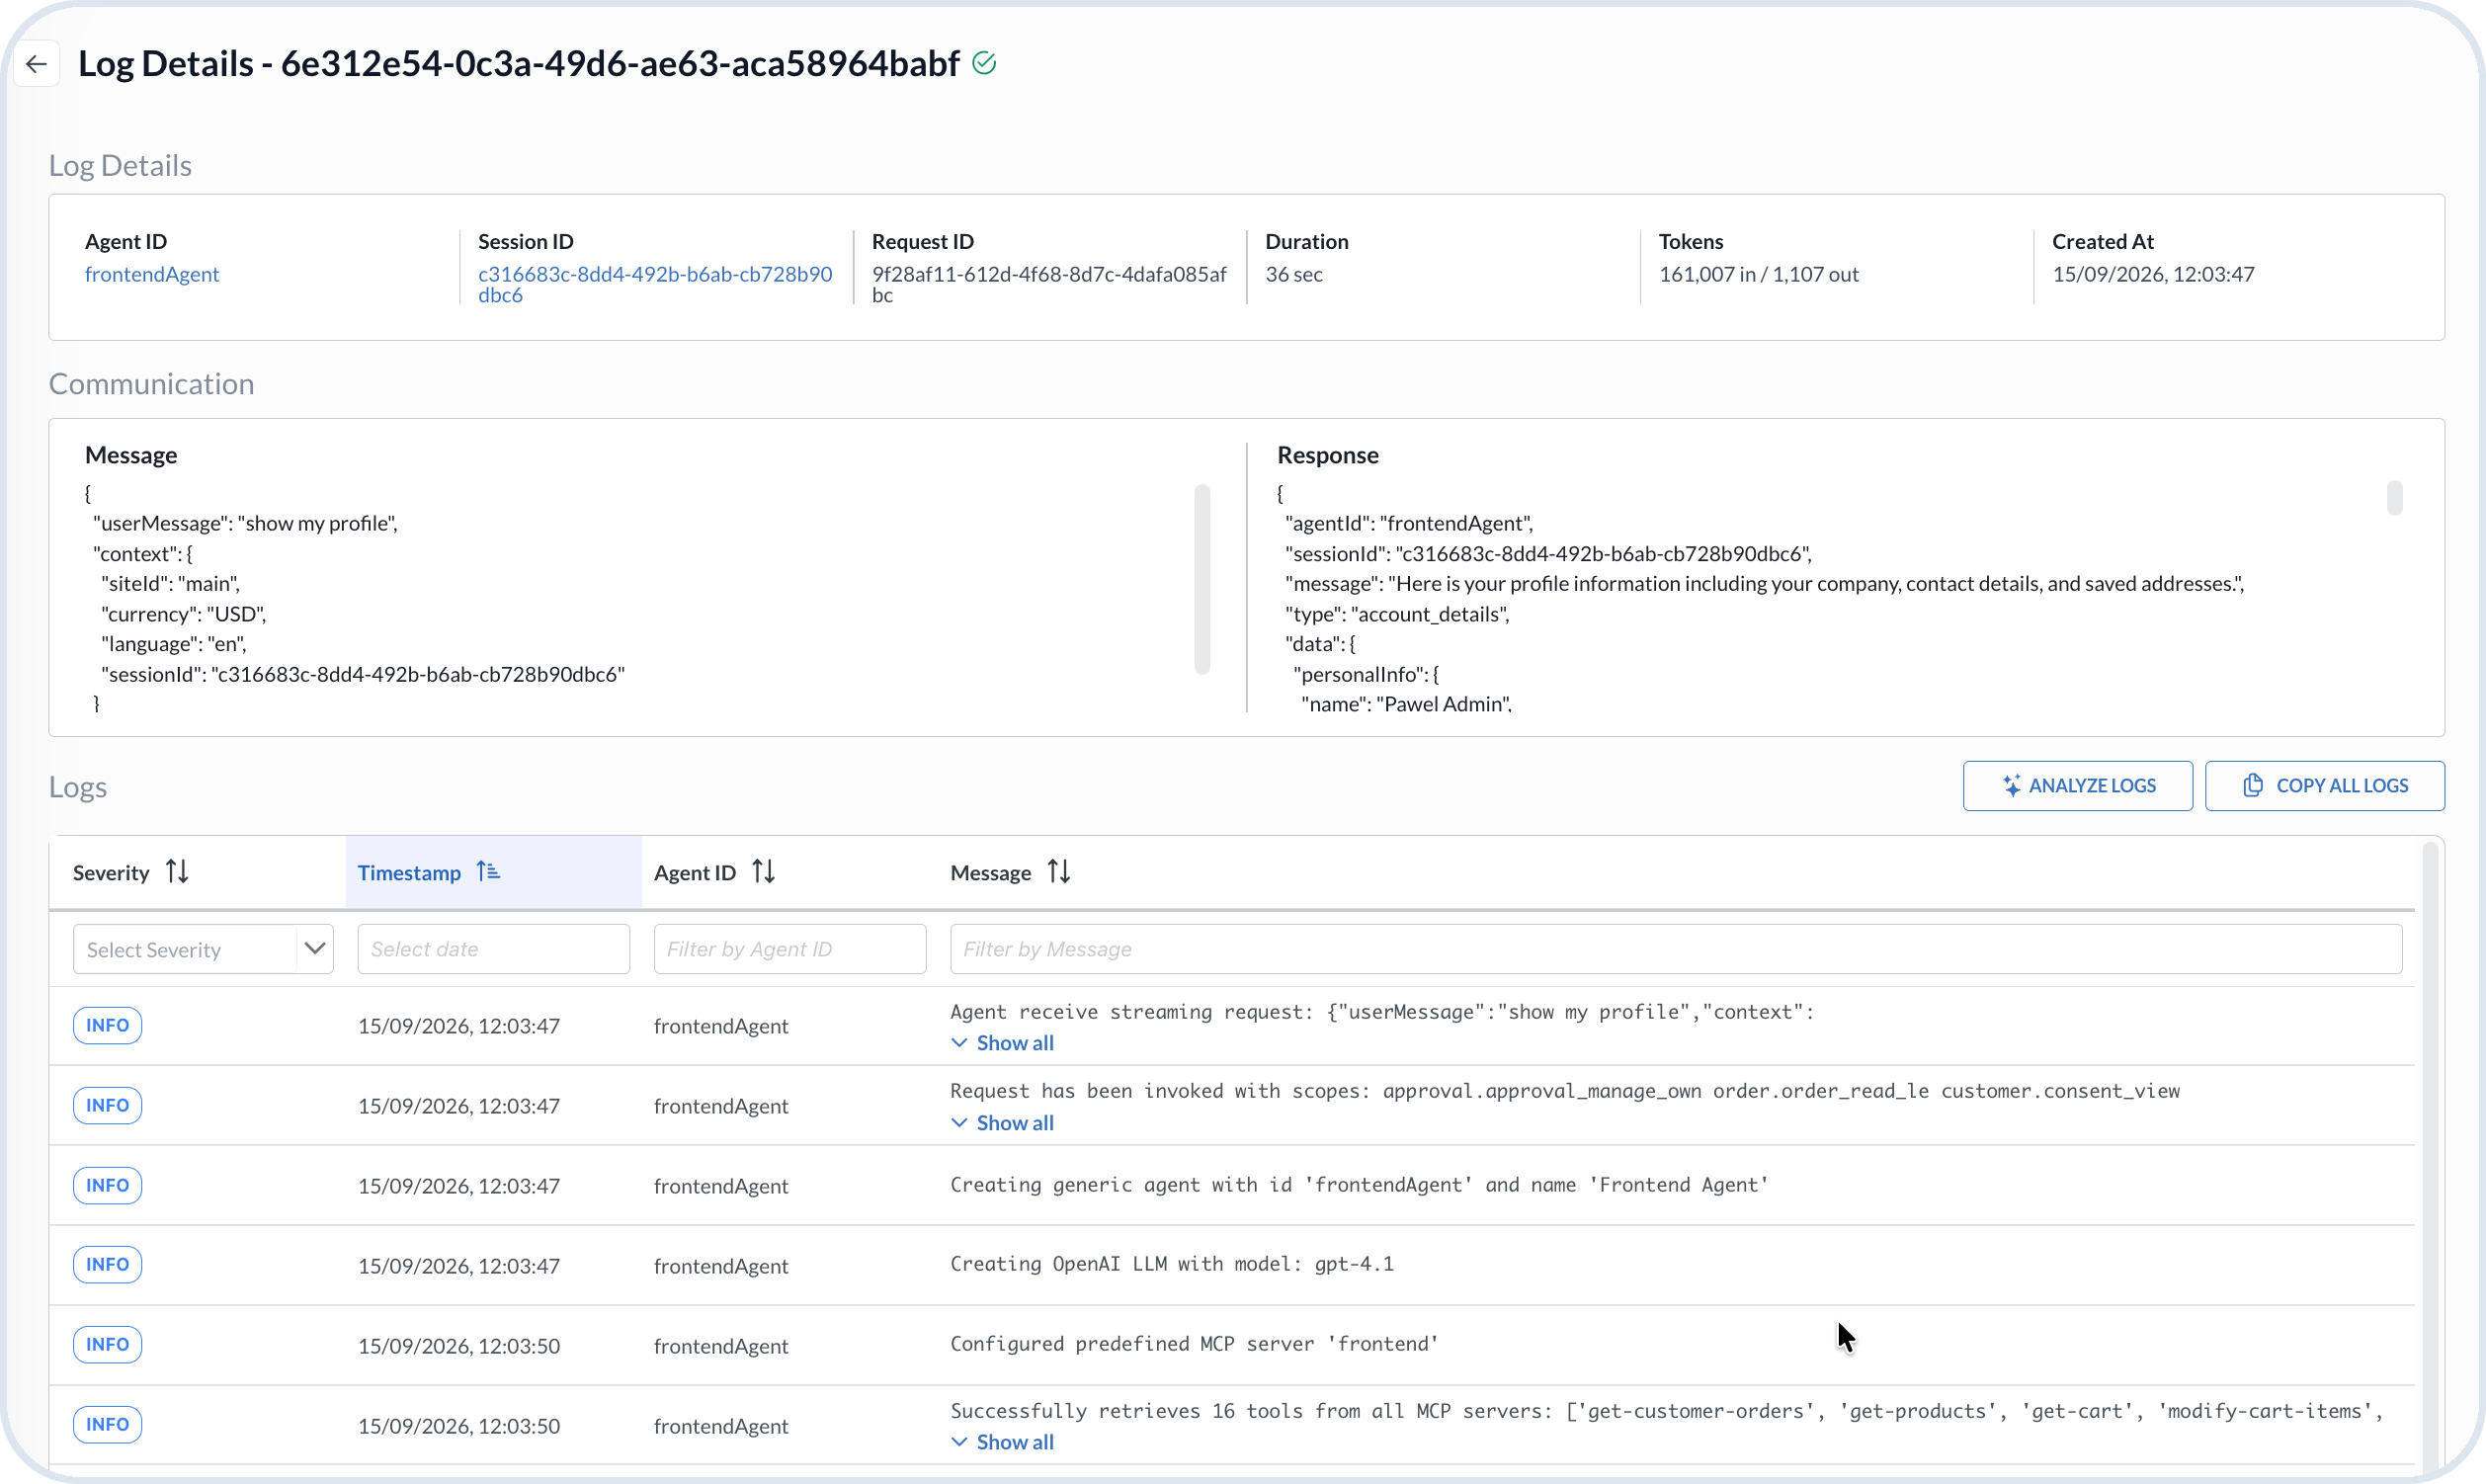Open the Select Severity dropdown
Image resolution: width=2486 pixels, height=1484 pixels.
point(203,949)
